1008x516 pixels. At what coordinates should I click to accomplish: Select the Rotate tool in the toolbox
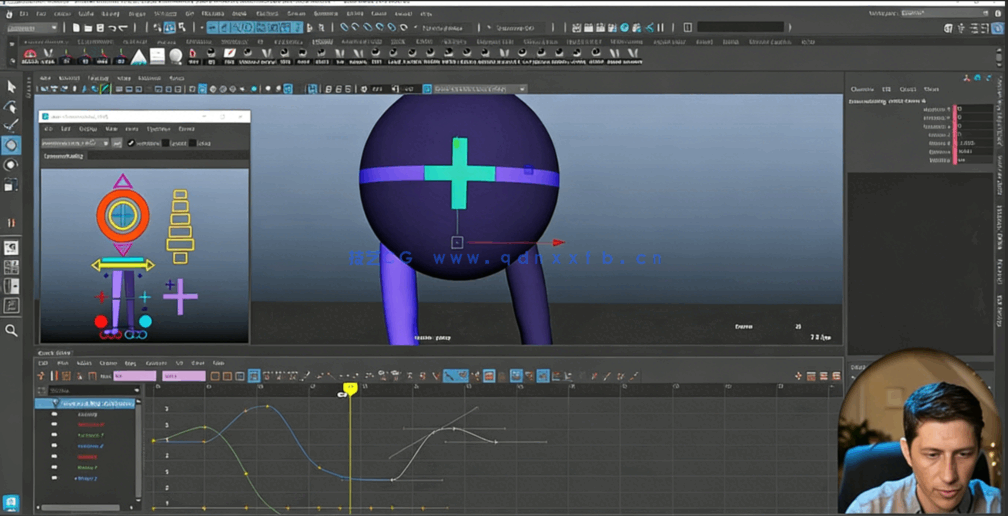tap(11, 165)
